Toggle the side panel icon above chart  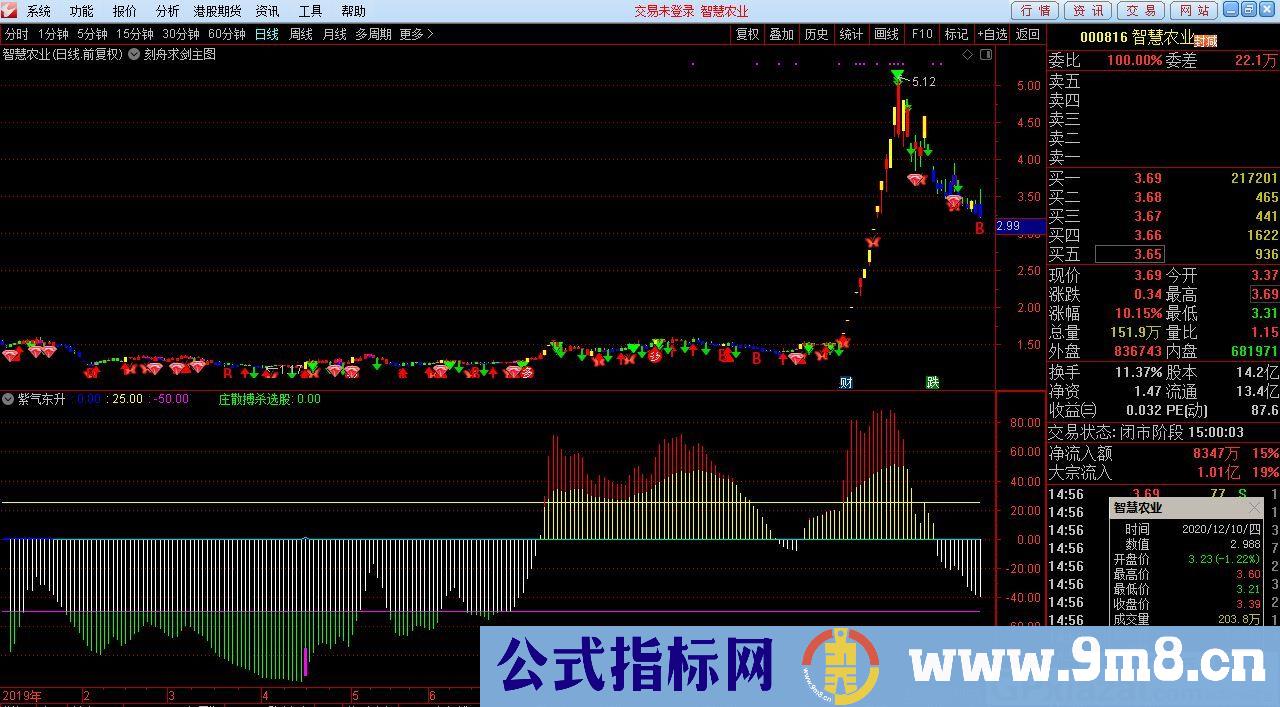click(986, 54)
